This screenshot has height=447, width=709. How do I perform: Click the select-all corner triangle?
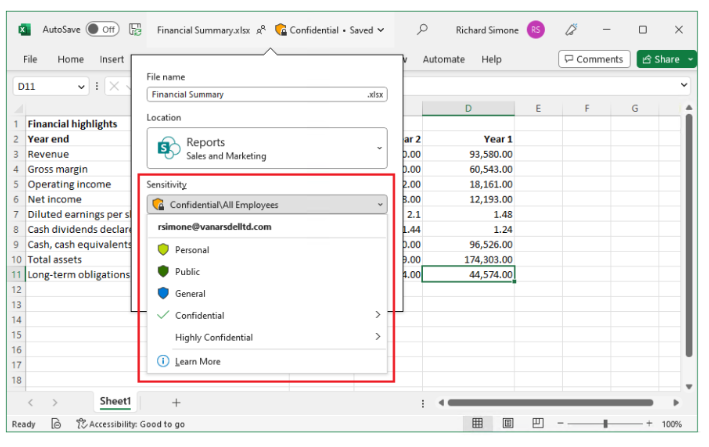19,109
